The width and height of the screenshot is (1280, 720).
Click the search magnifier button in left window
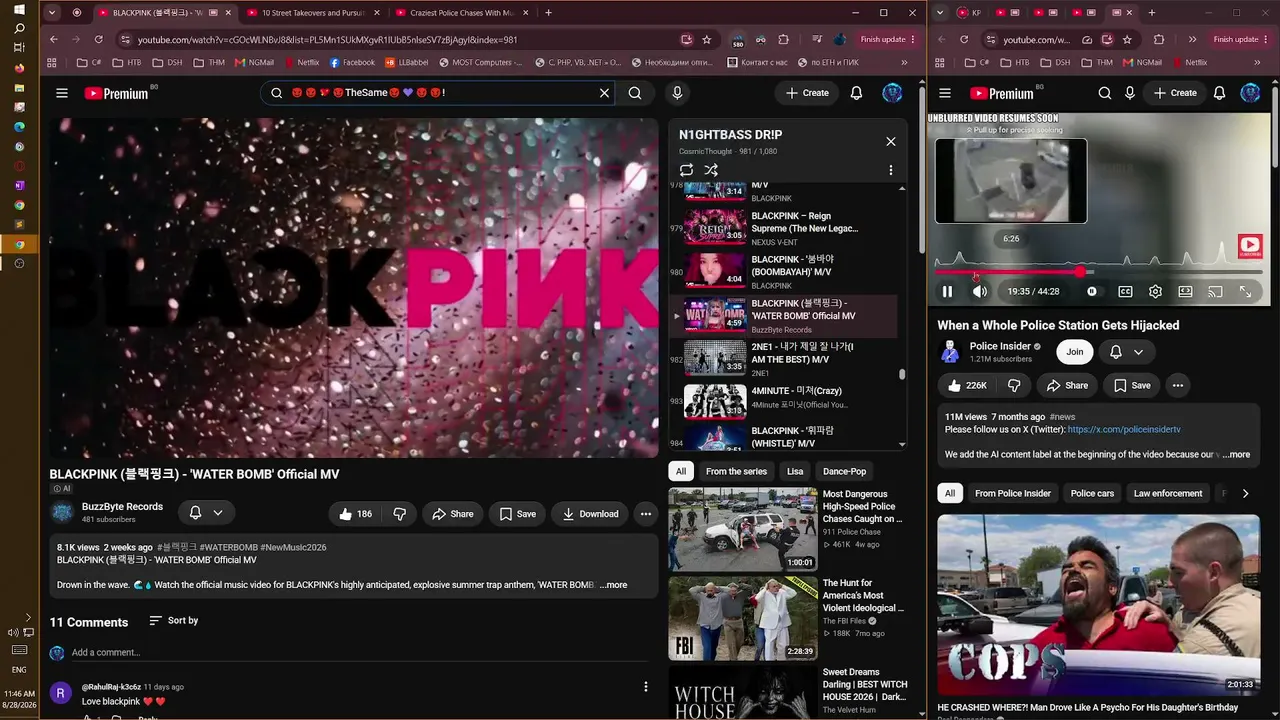(635, 93)
